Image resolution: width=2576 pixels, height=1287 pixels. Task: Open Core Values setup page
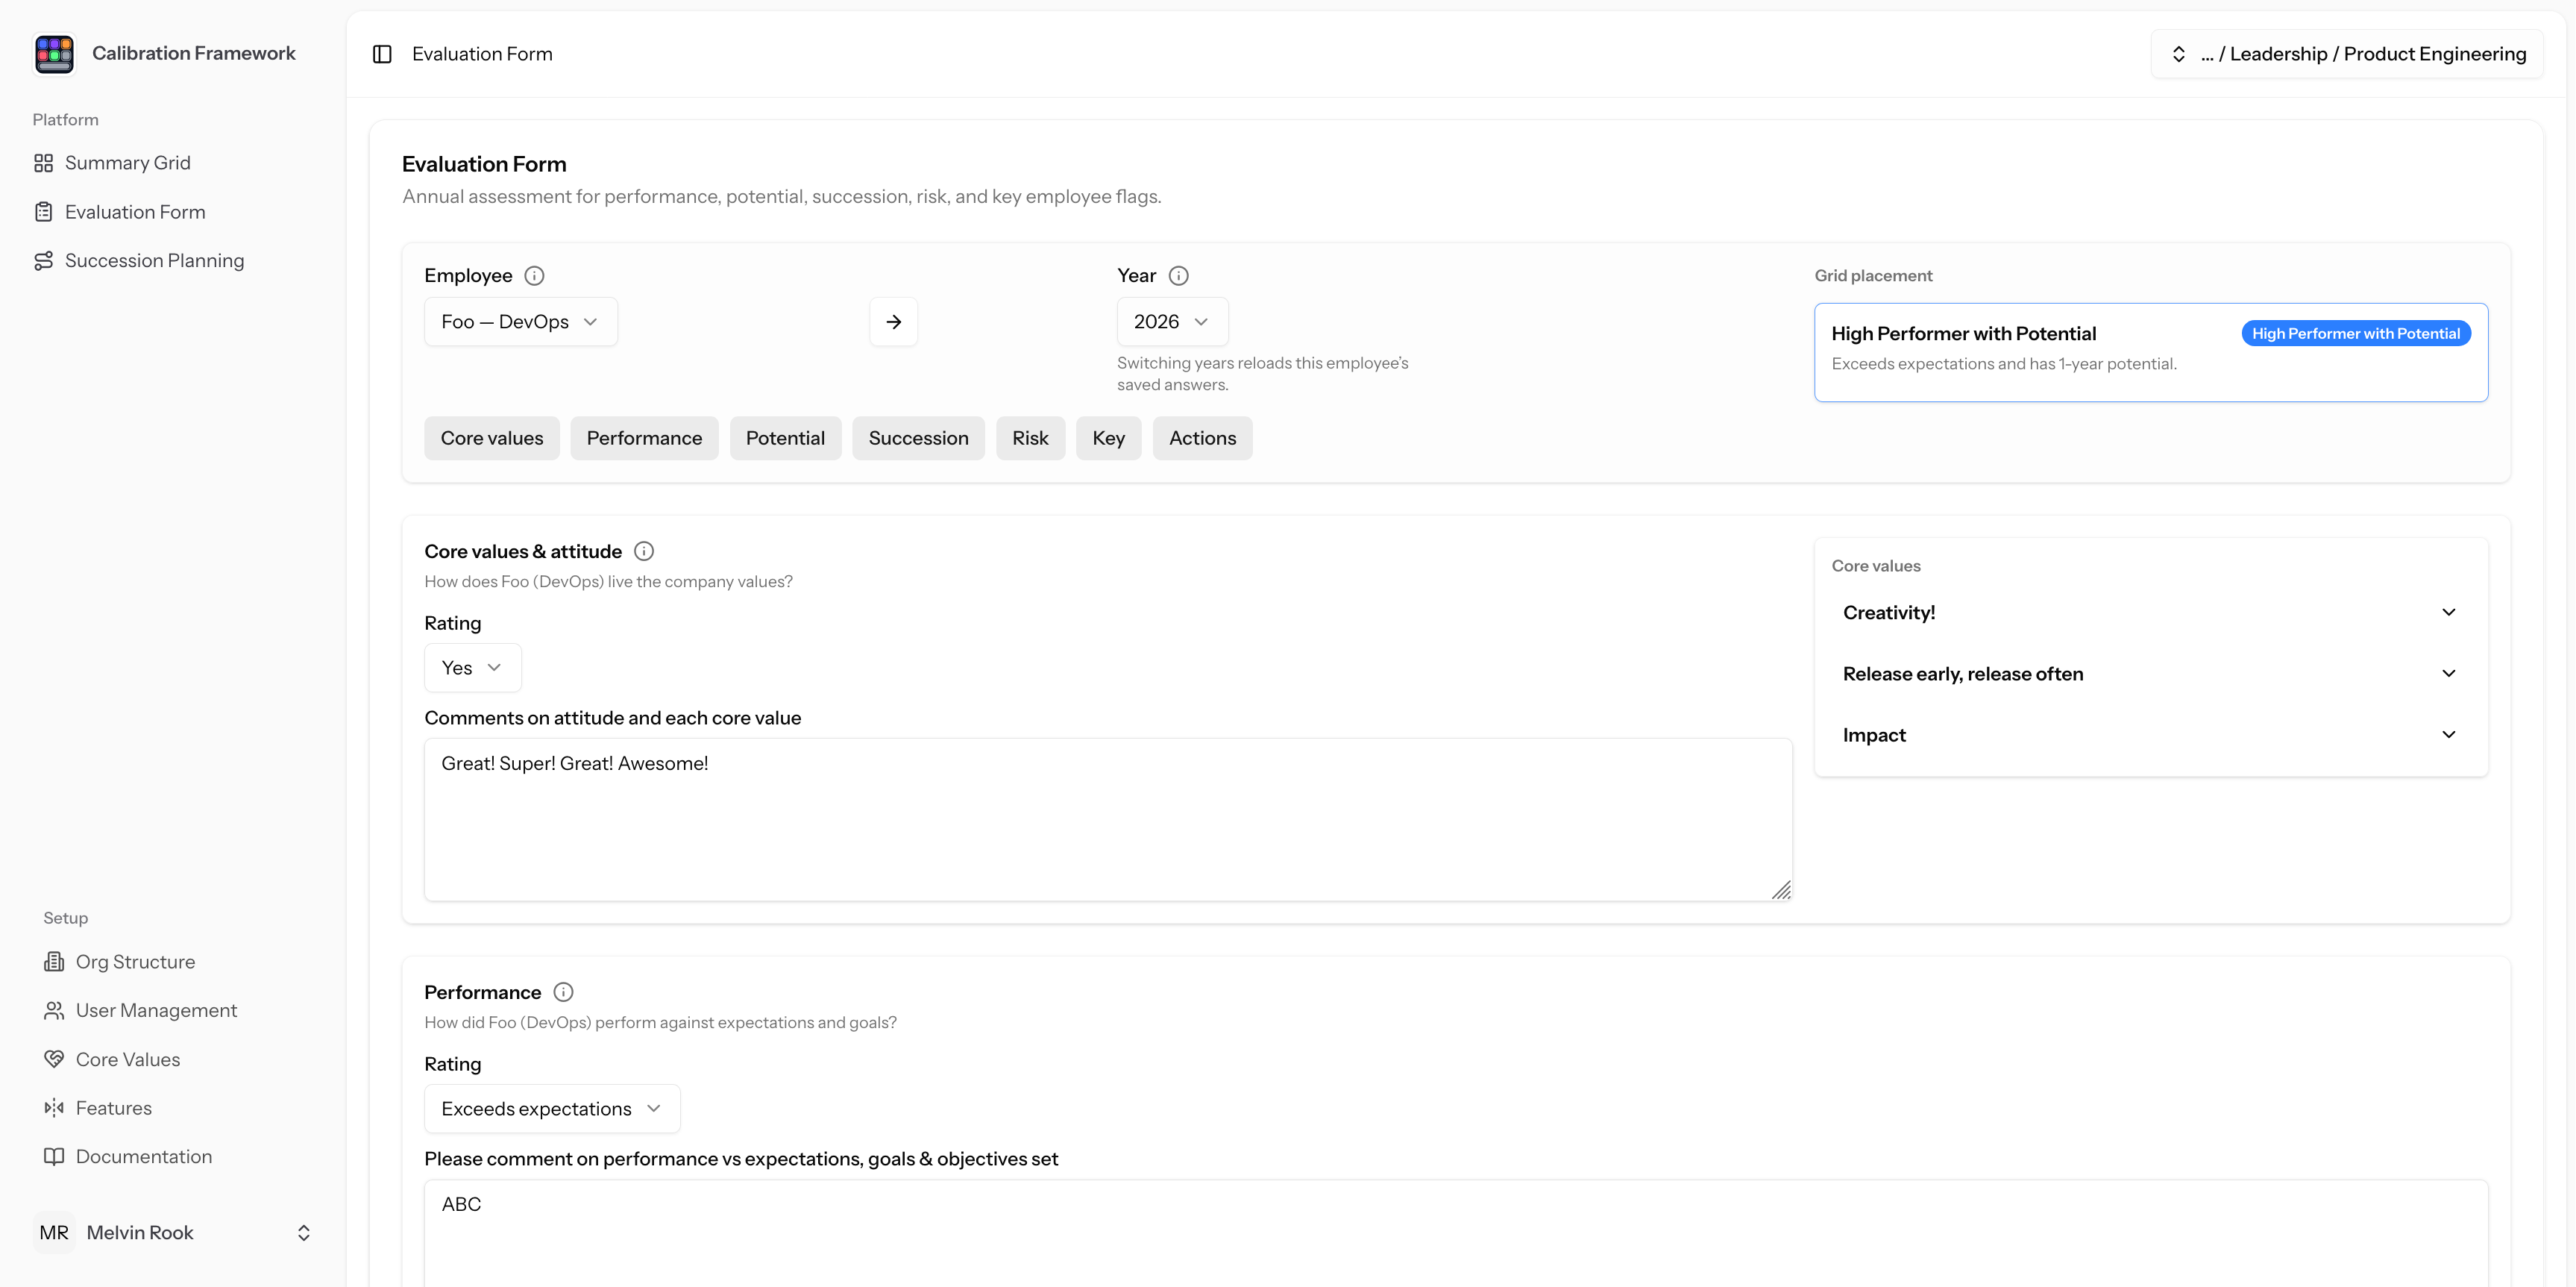(173, 1059)
